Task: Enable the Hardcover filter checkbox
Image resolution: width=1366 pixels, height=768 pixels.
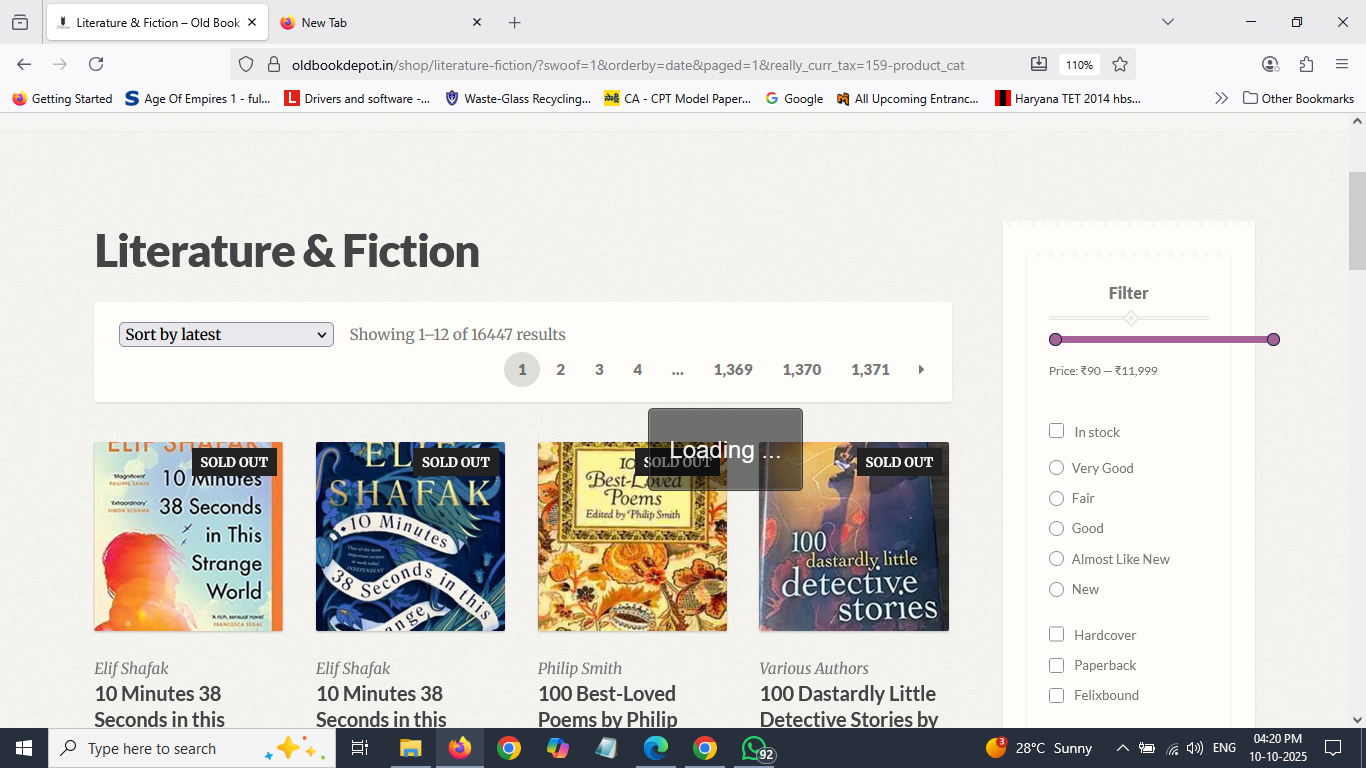Action: click(x=1056, y=634)
